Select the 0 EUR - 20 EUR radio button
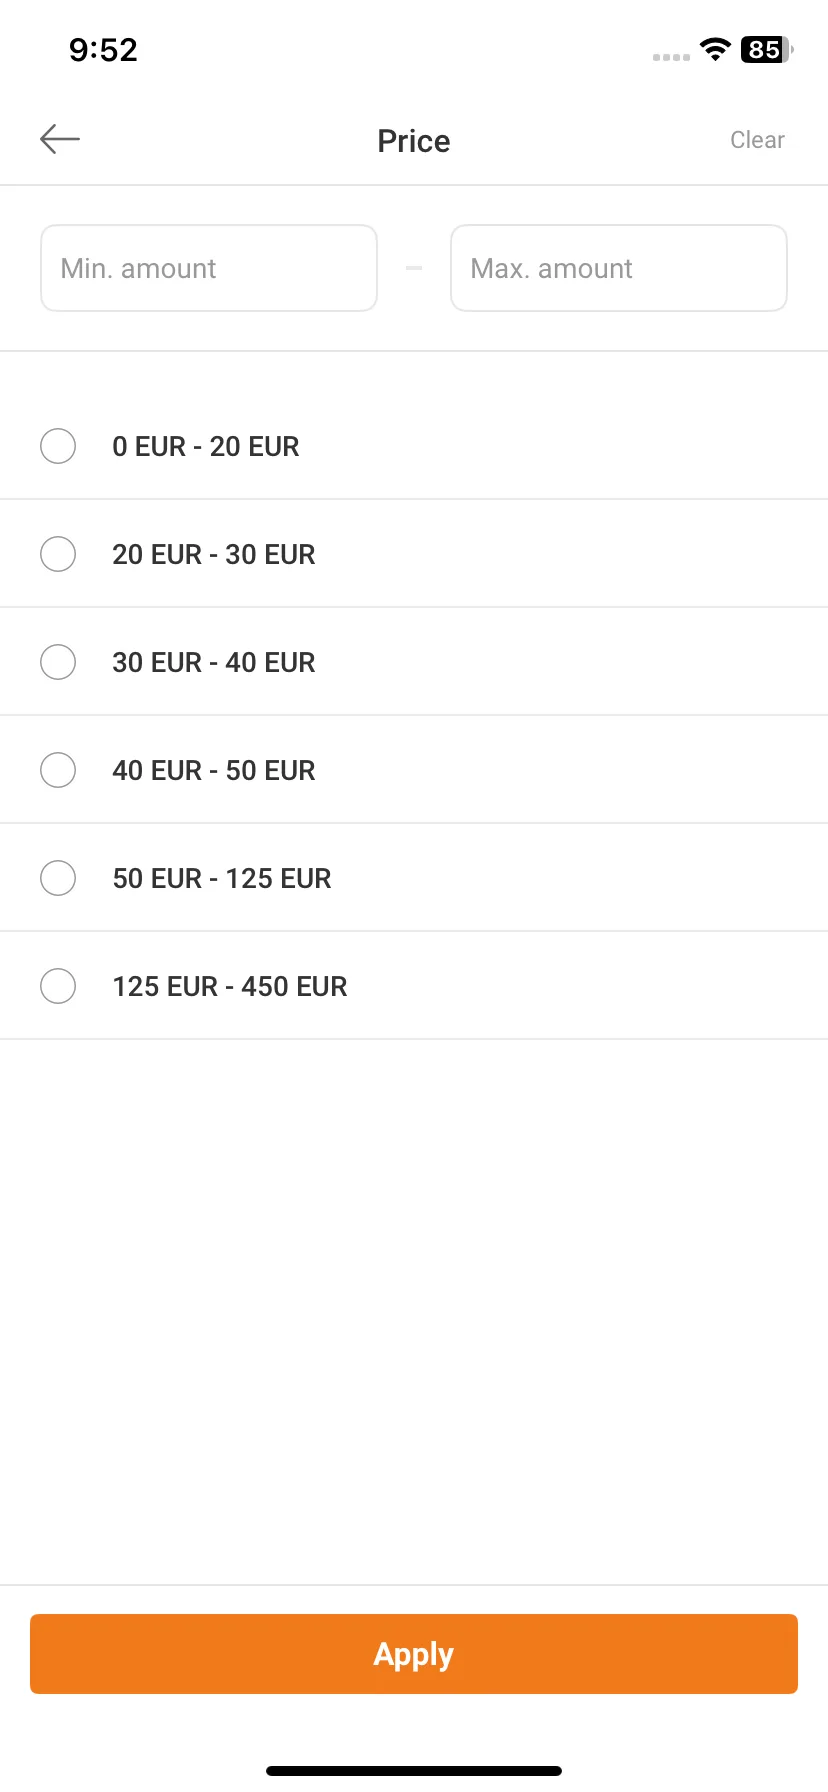828x1792 pixels. click(x=58, y=446)
